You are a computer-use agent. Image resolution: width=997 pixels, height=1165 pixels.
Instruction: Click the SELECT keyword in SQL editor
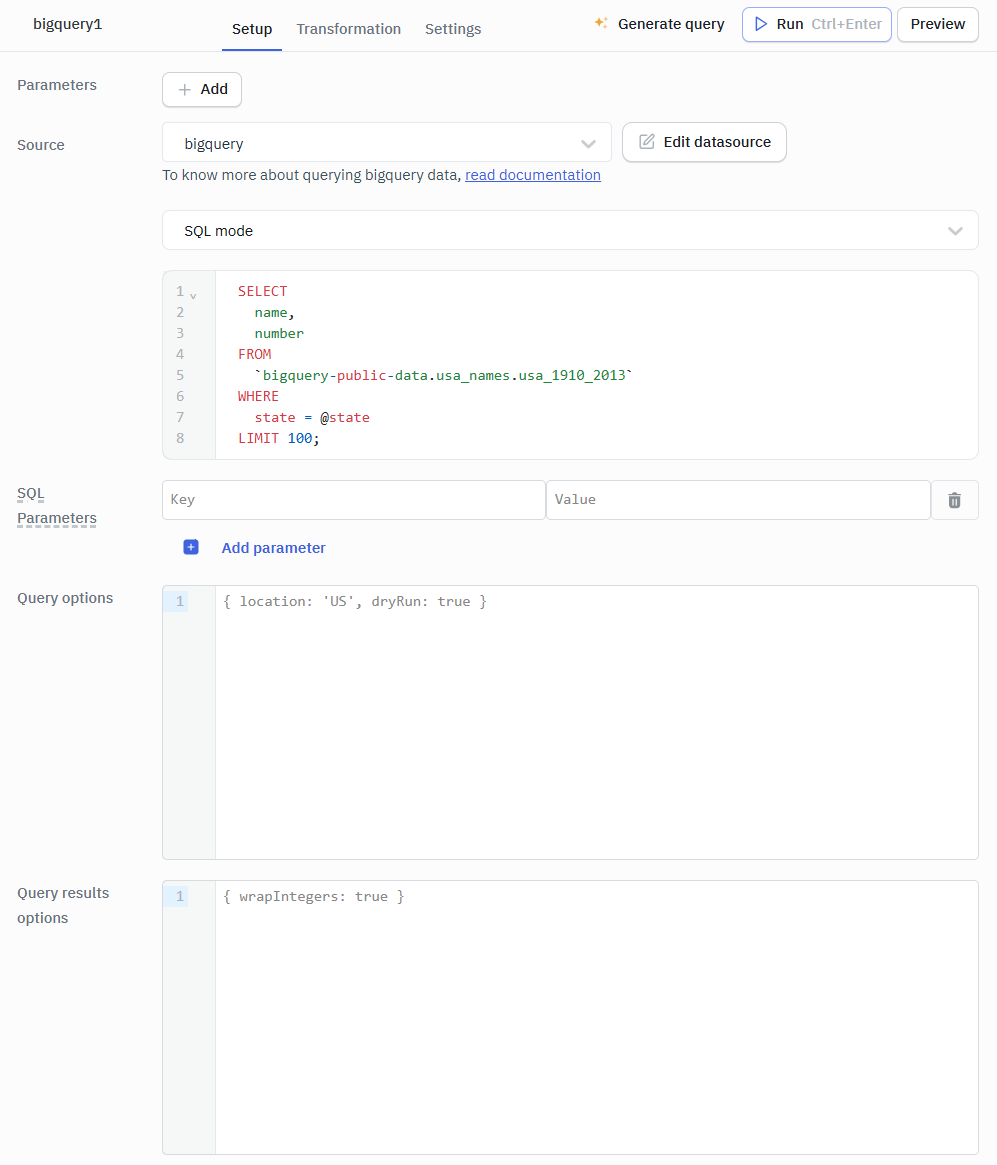point(262,291)
